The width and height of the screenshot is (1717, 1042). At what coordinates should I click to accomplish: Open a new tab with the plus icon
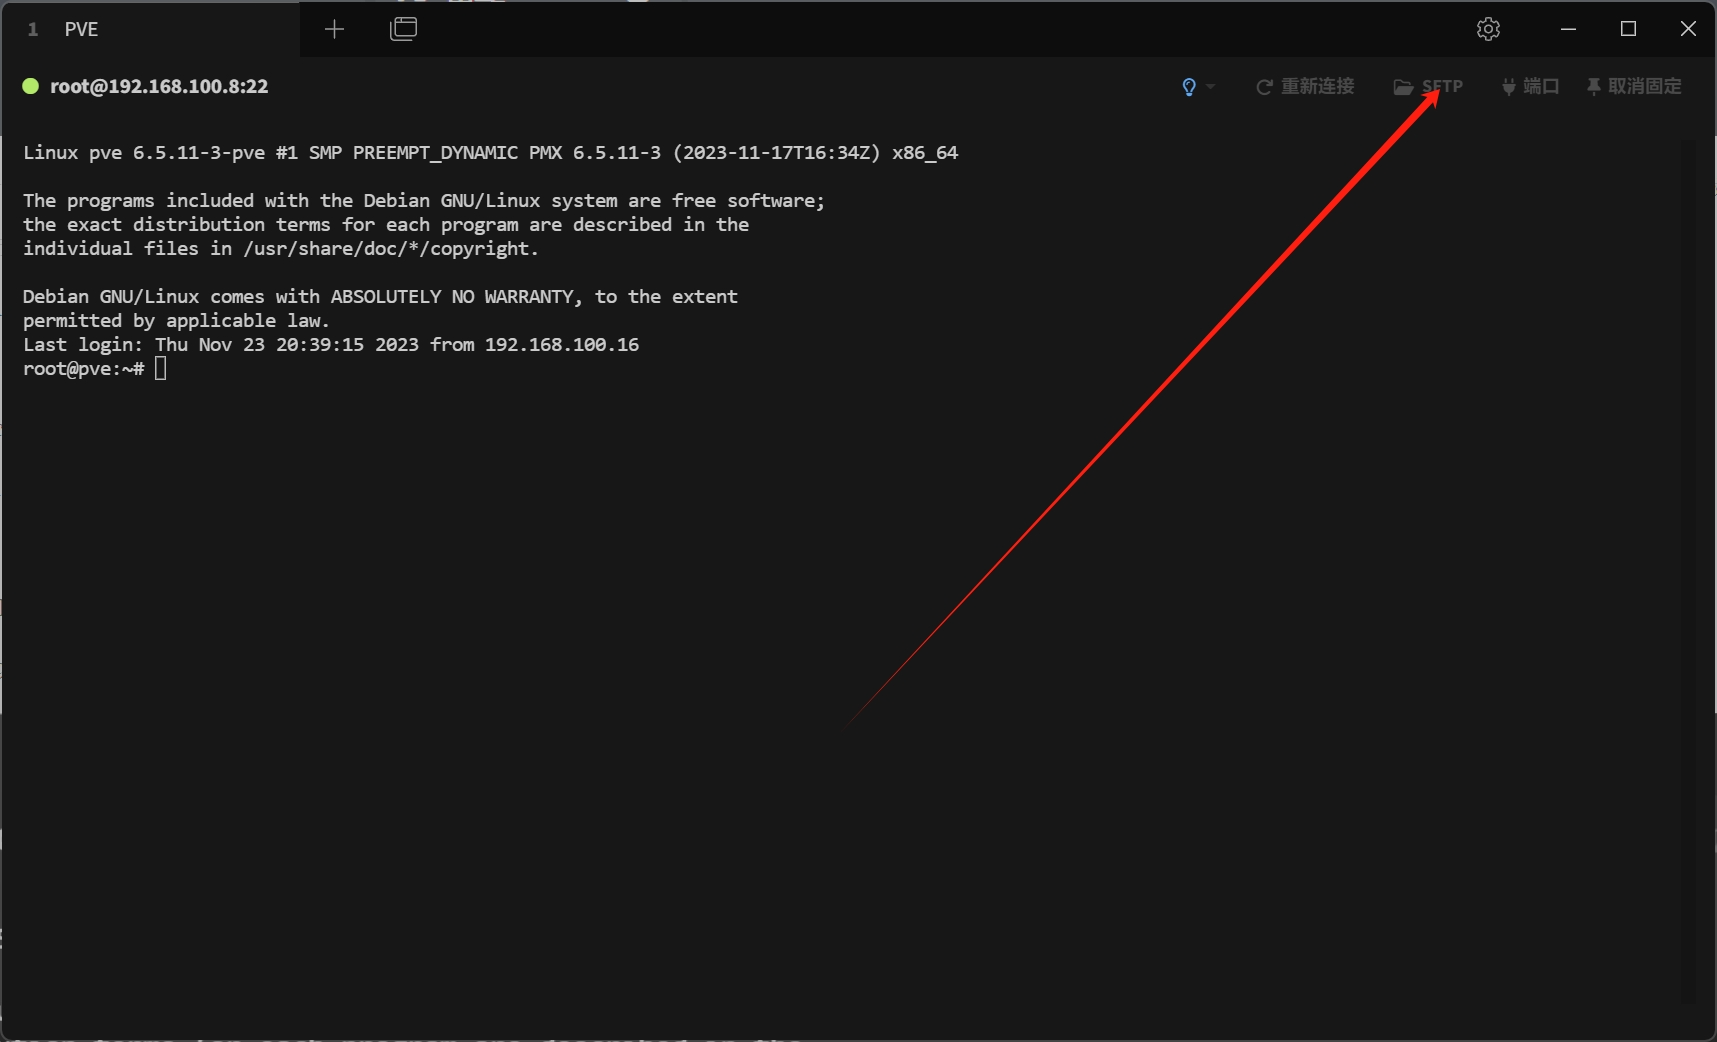pyautogui.click(x=334, y=29)
